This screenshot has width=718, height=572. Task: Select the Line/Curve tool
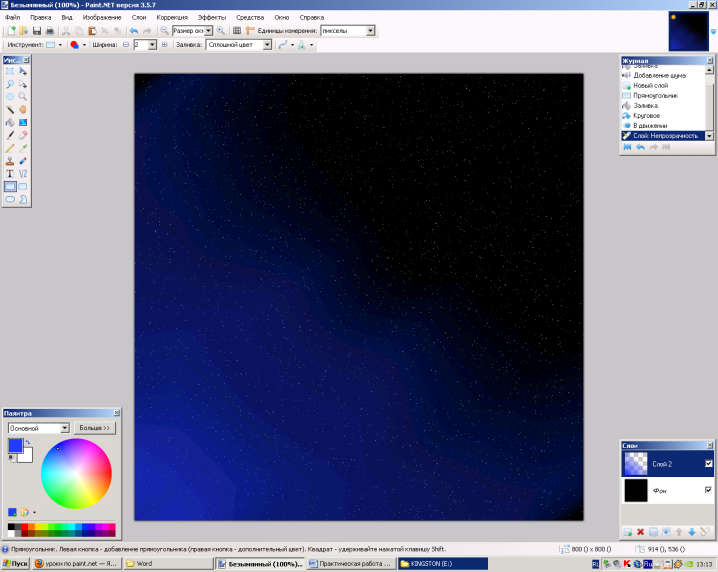tap(23, 174)
